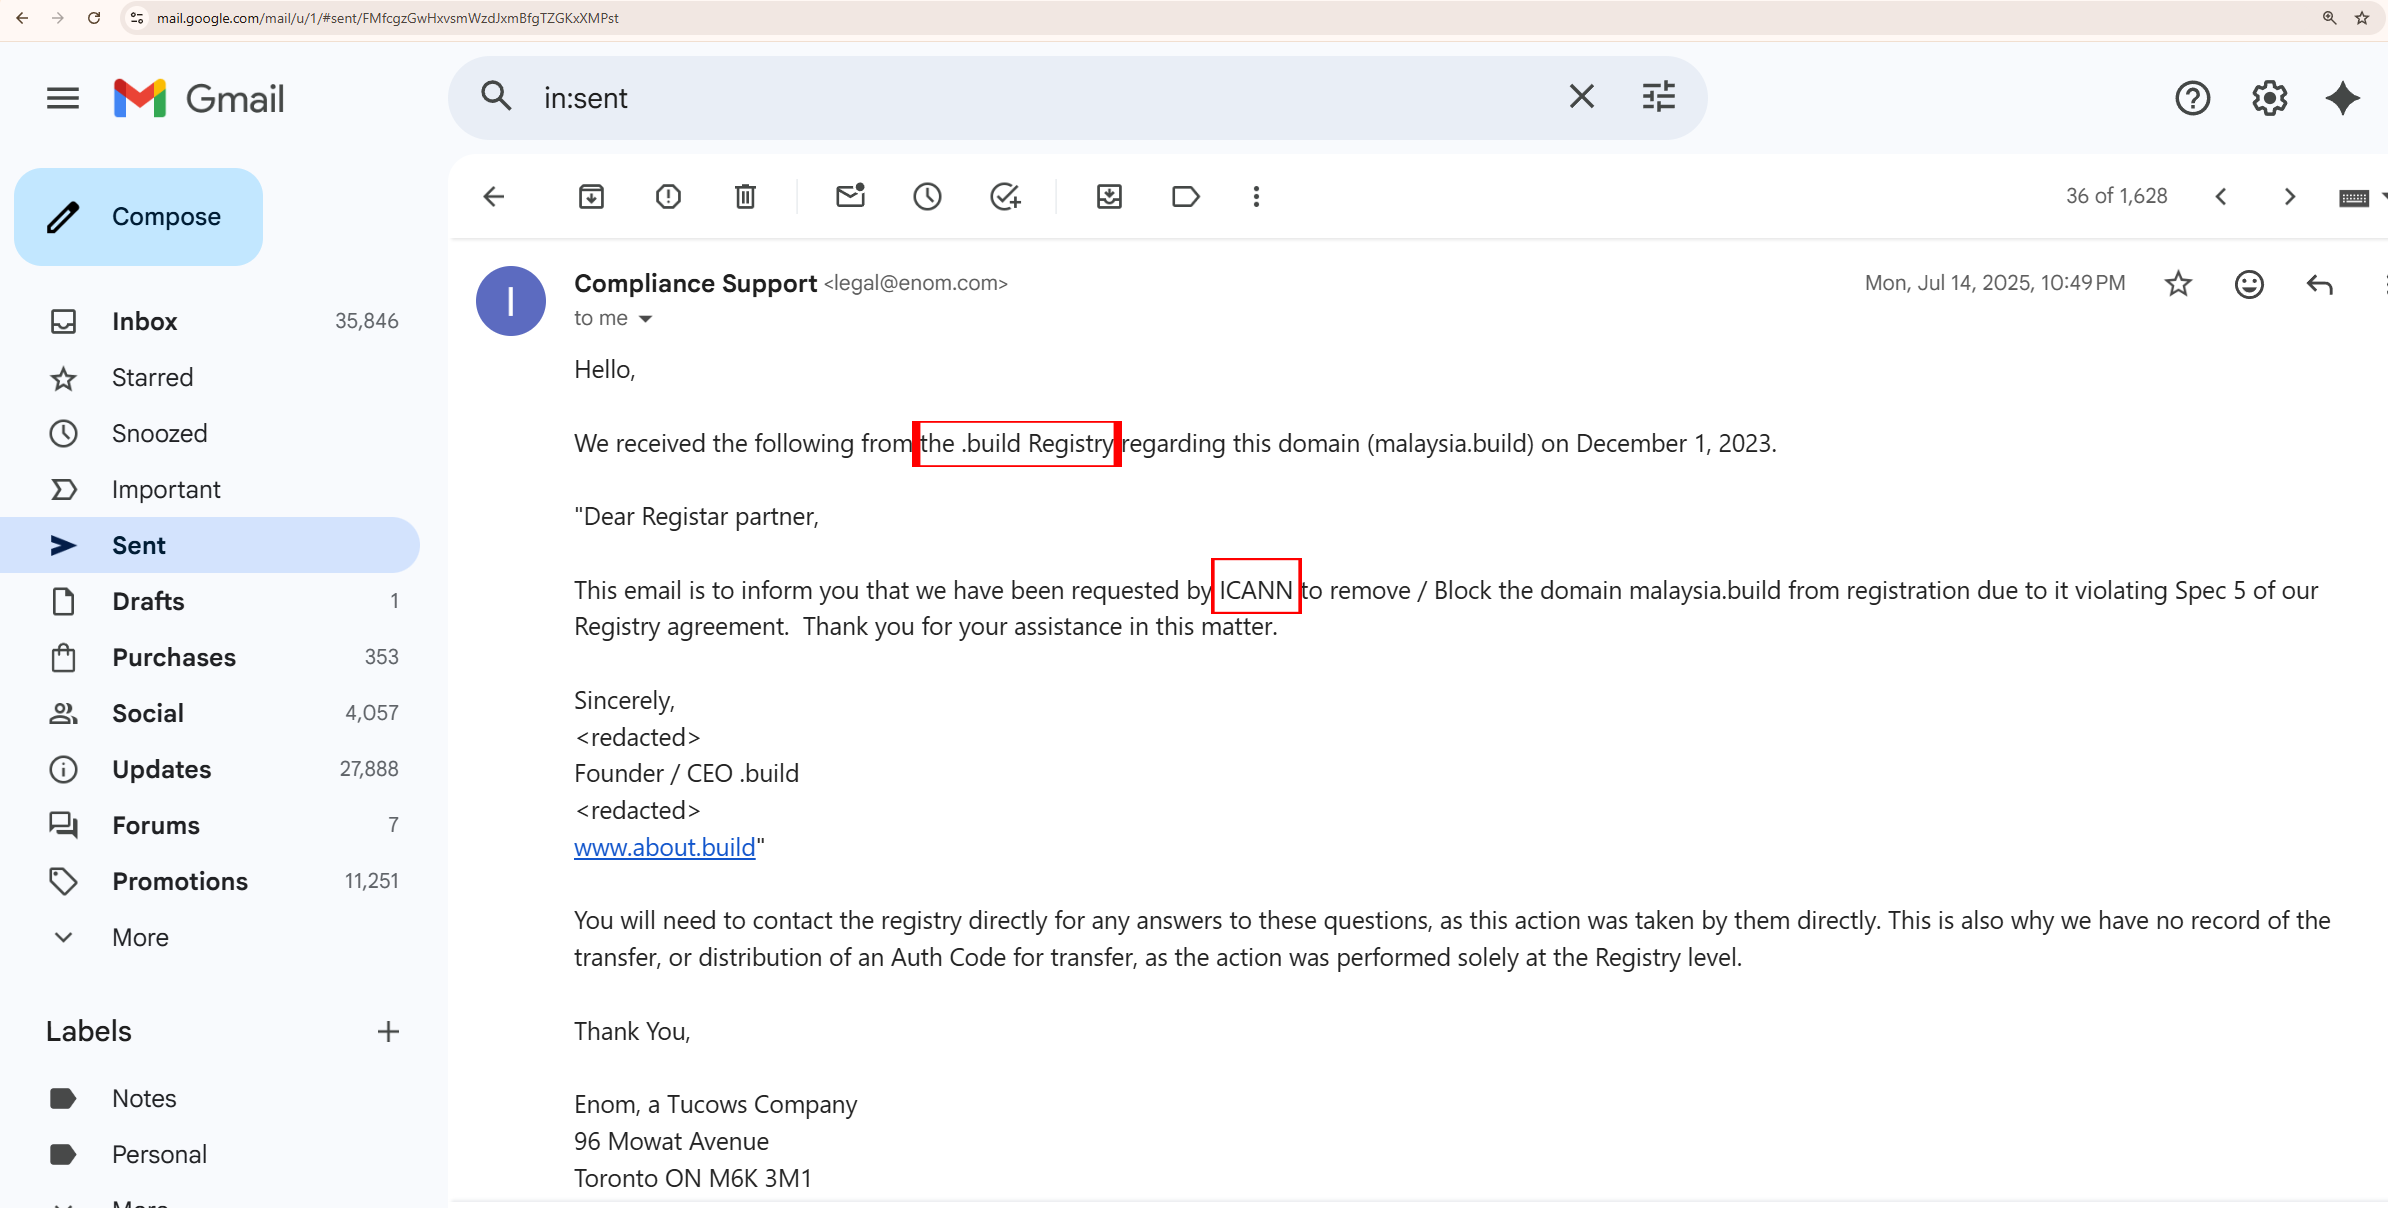
Task: Delete this email with trash icon
Action: pyautogui.click(x=745, y=196)
